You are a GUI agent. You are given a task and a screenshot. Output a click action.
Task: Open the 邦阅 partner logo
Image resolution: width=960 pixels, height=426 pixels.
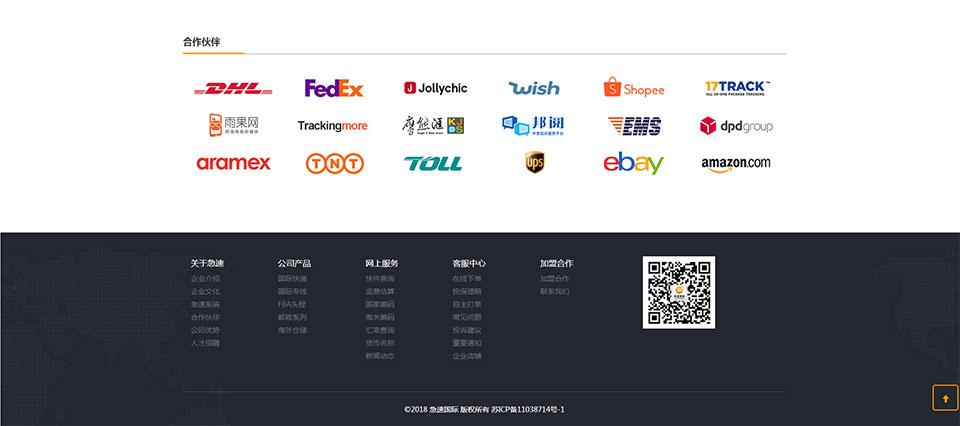click(x=533, y=125)
